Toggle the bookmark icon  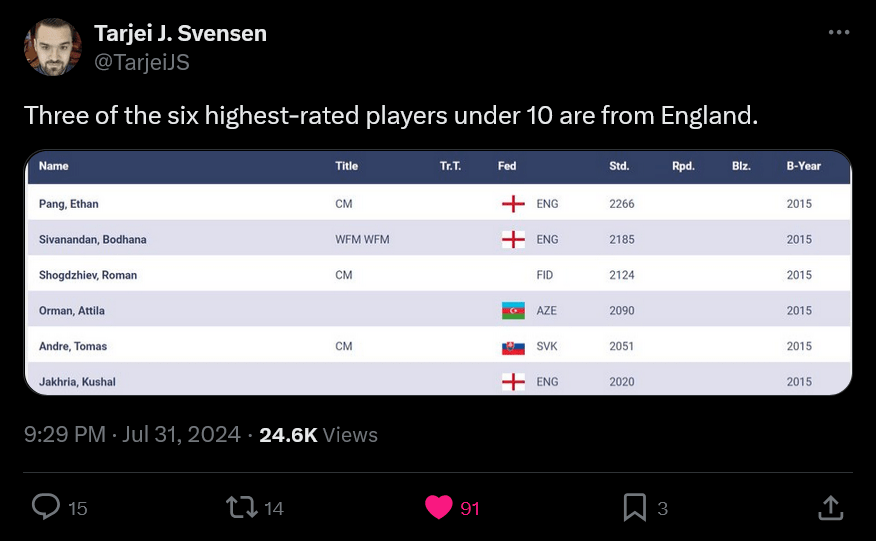pos(635,507)
